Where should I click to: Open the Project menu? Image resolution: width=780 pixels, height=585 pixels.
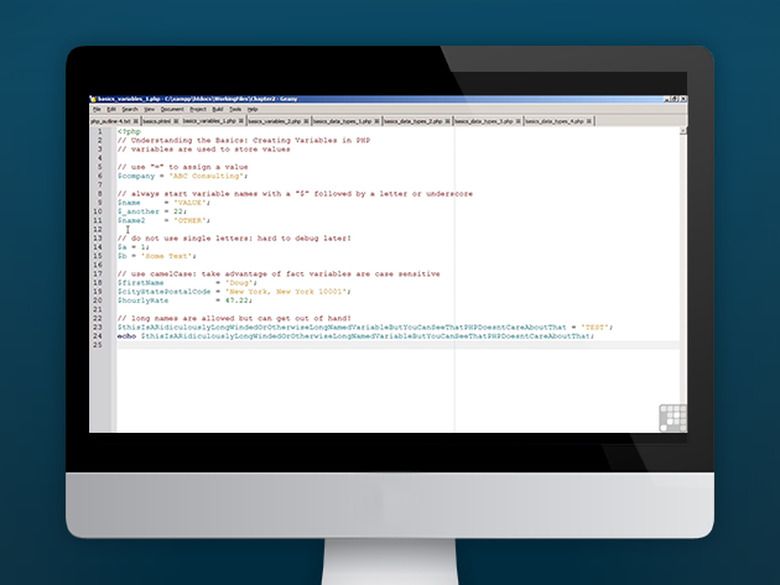click(x=198, y=109)
